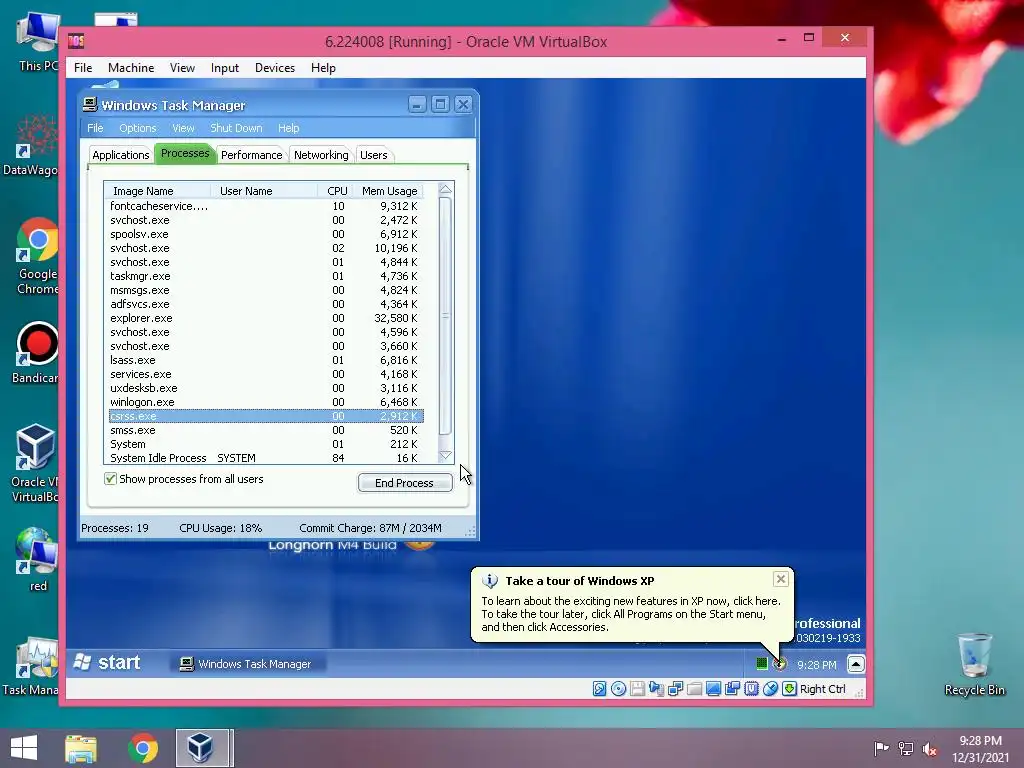
Task: Select the This PC desktop icon
Action: 37,41
